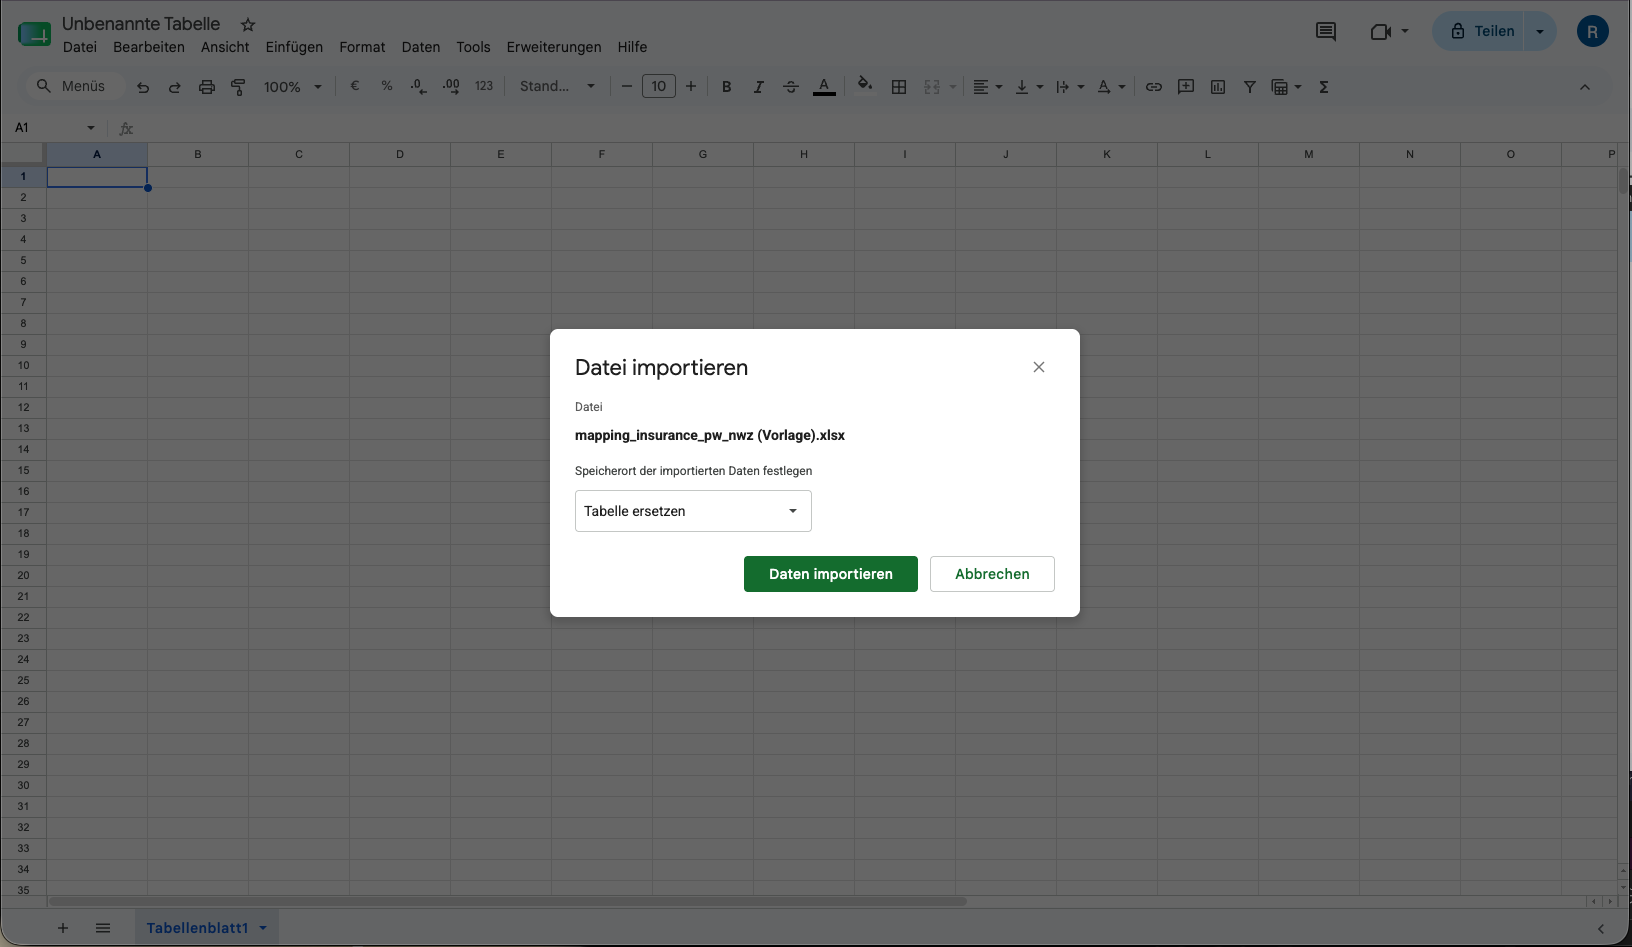The height and width of the screenshot is (947, 1632).
Task: Open the text wrapping dropdown
Action: [x=1070, y=87]
